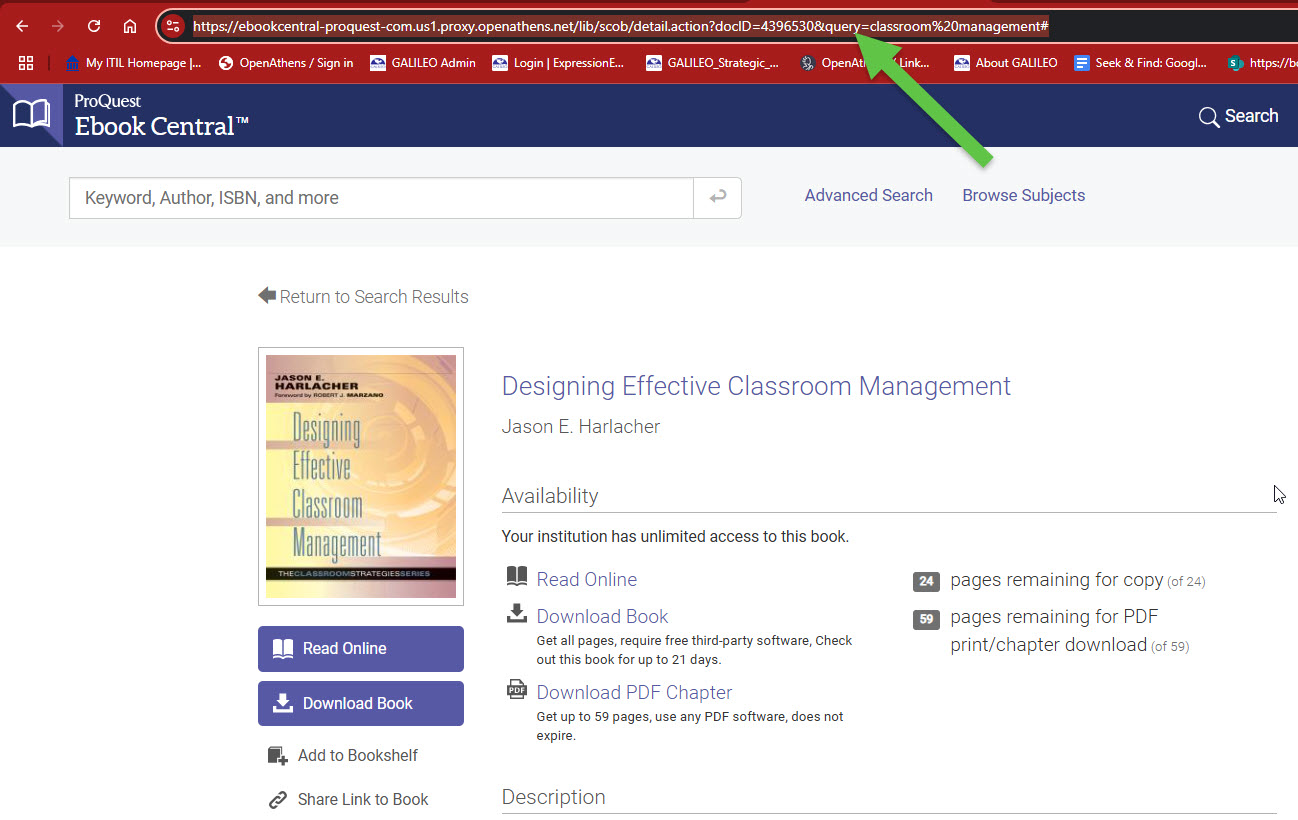Open OpenAthens / Sign in bookmark
This screenshot has height=820, width=1298.
pyautogui.click(x=285, y=63)
